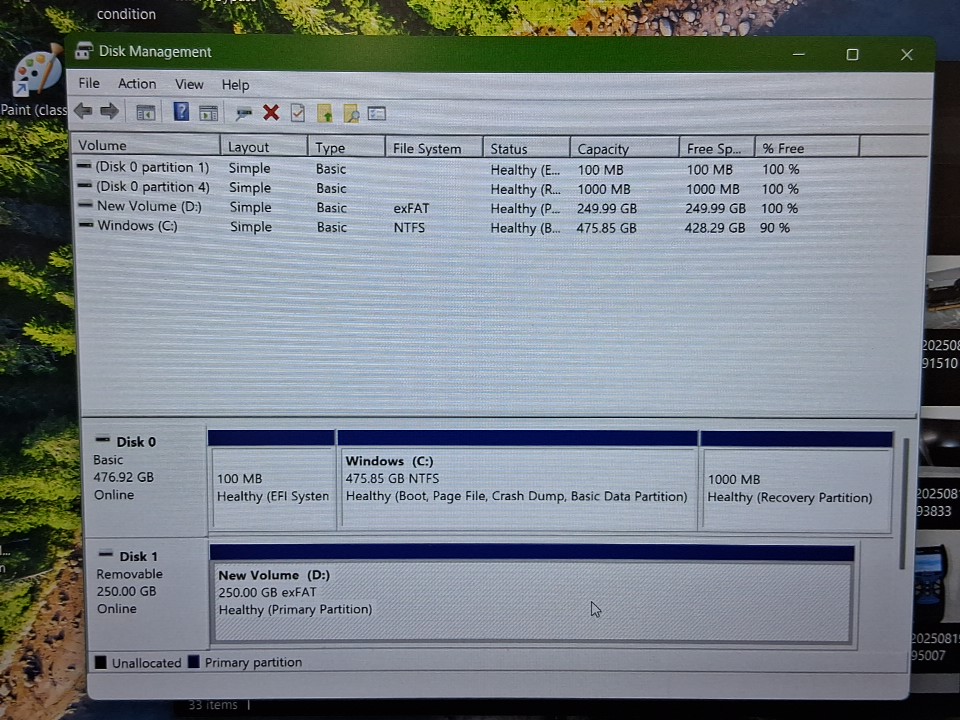This screenshot has width=960, height=720.
Task: Click the Disk 1 drive icon in the lower pane
Action: pyautogui.click(x=105, y=554)
